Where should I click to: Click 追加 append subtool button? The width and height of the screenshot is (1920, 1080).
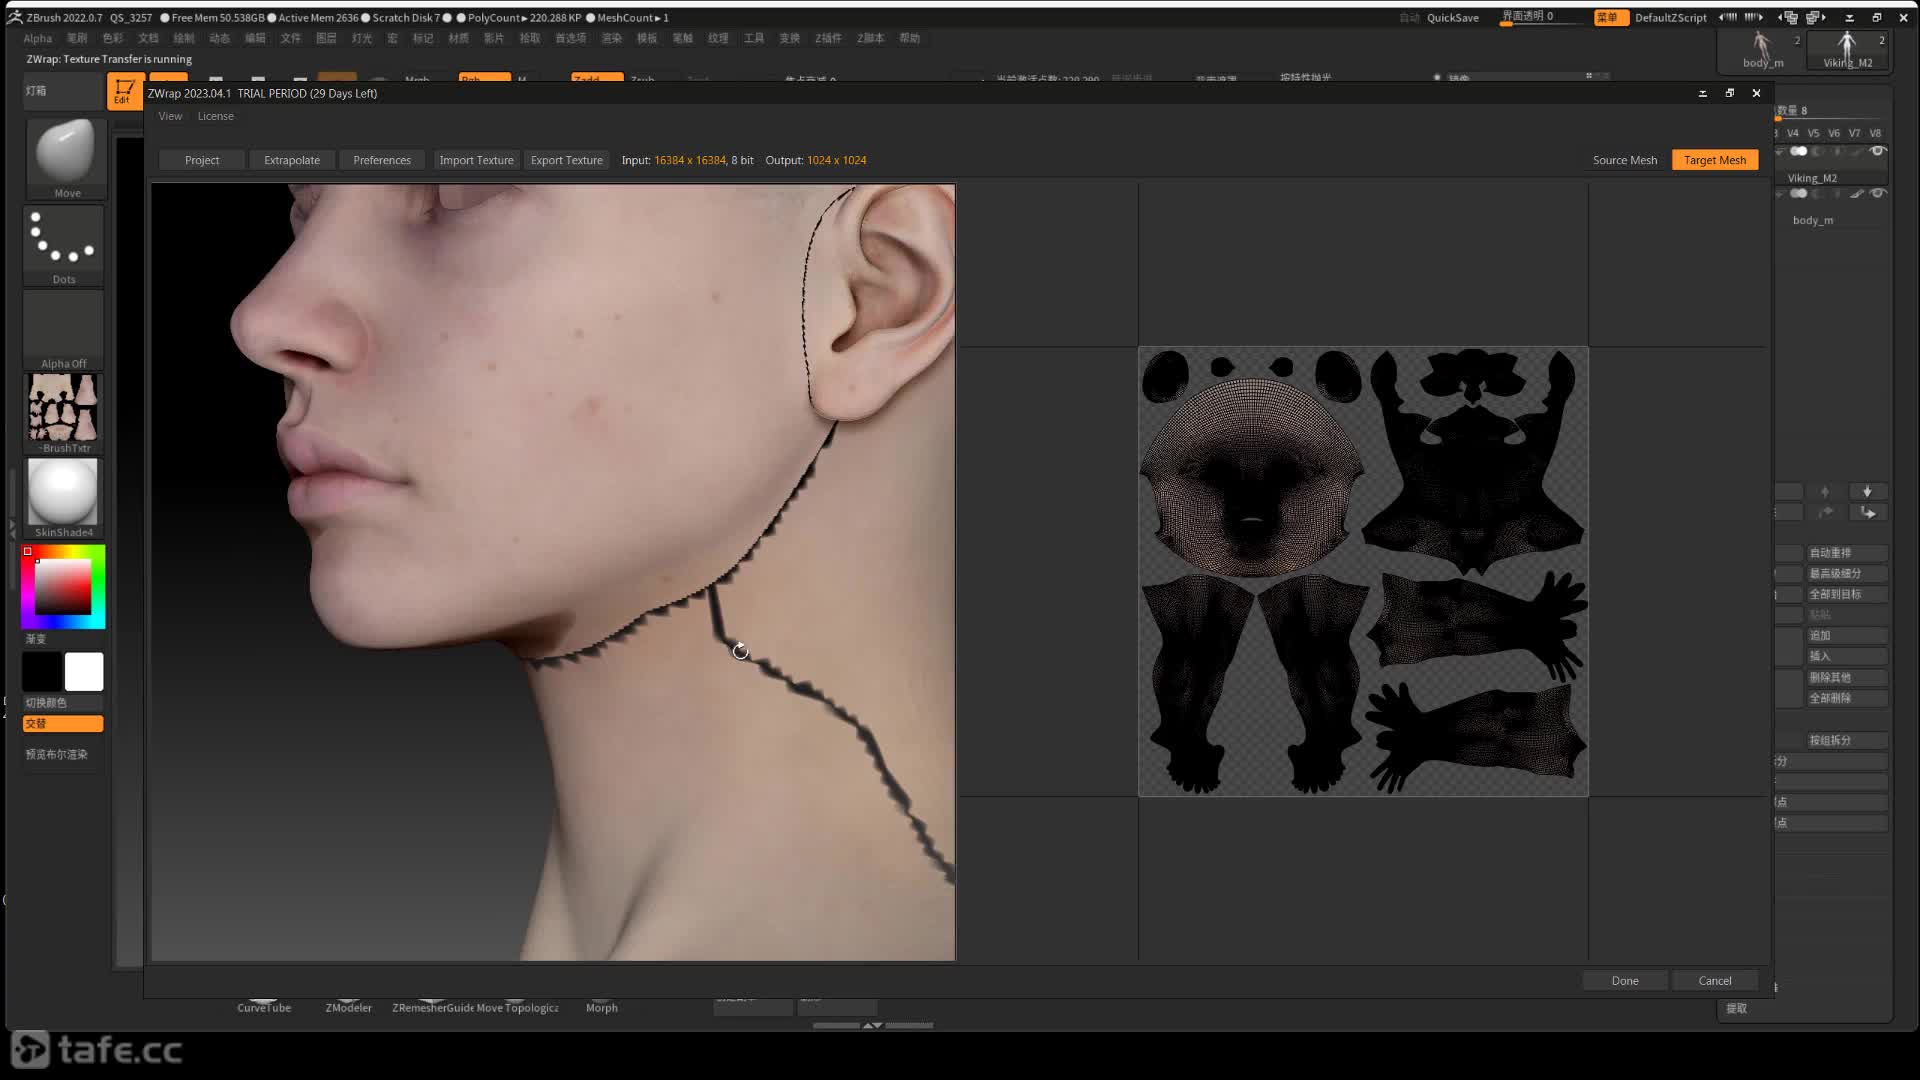pos(1846,636)
